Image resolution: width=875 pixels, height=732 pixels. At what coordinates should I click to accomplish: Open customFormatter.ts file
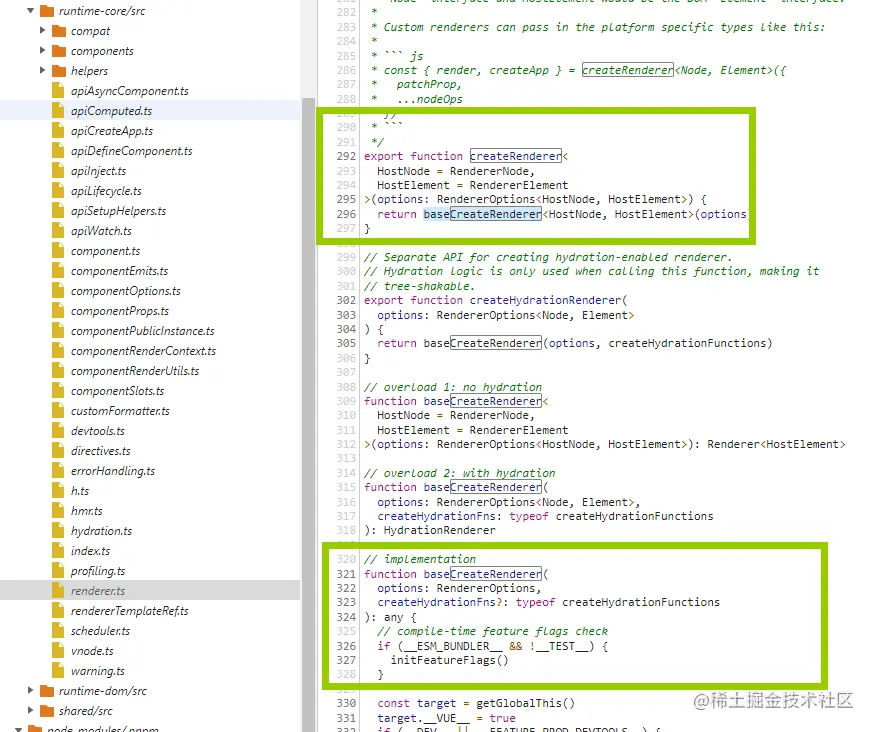click(120, 411)
